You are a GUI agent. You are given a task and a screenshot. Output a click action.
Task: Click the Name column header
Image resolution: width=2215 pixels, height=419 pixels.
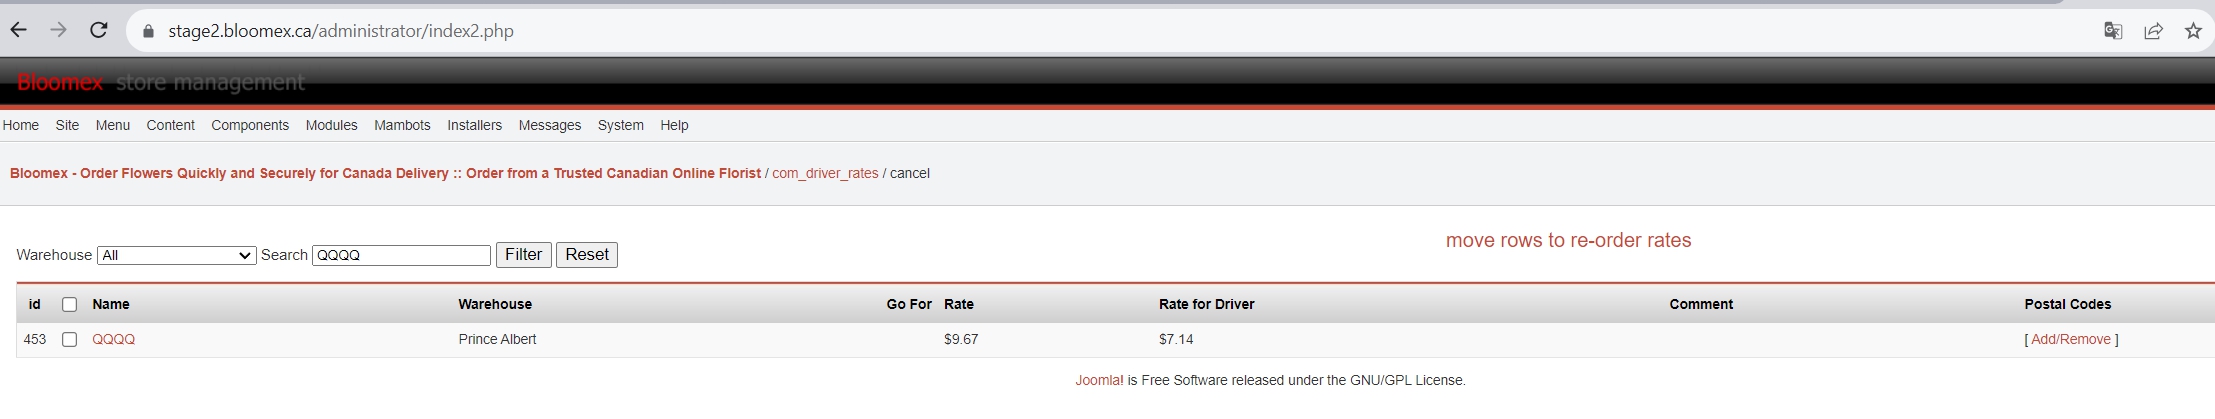pyautogui.click(x=111, y=304)
